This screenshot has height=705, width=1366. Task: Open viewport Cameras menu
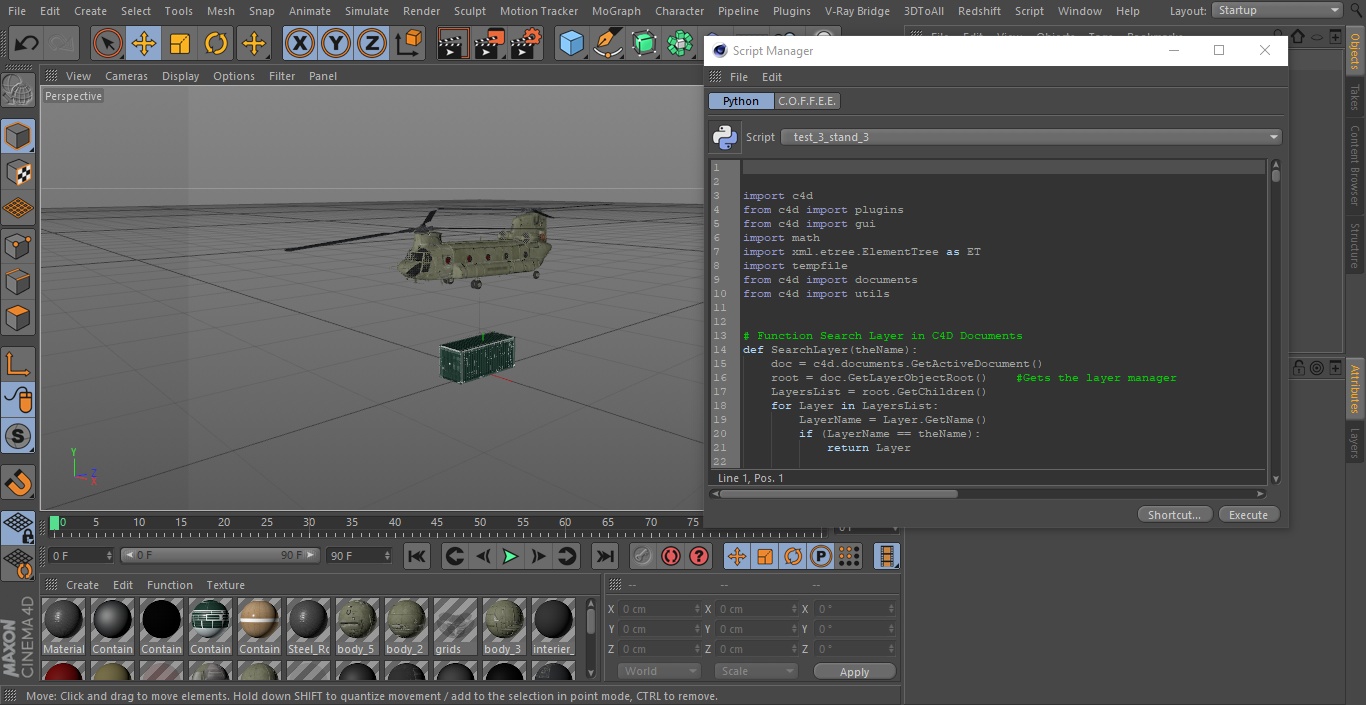click(x=126, y=76)
